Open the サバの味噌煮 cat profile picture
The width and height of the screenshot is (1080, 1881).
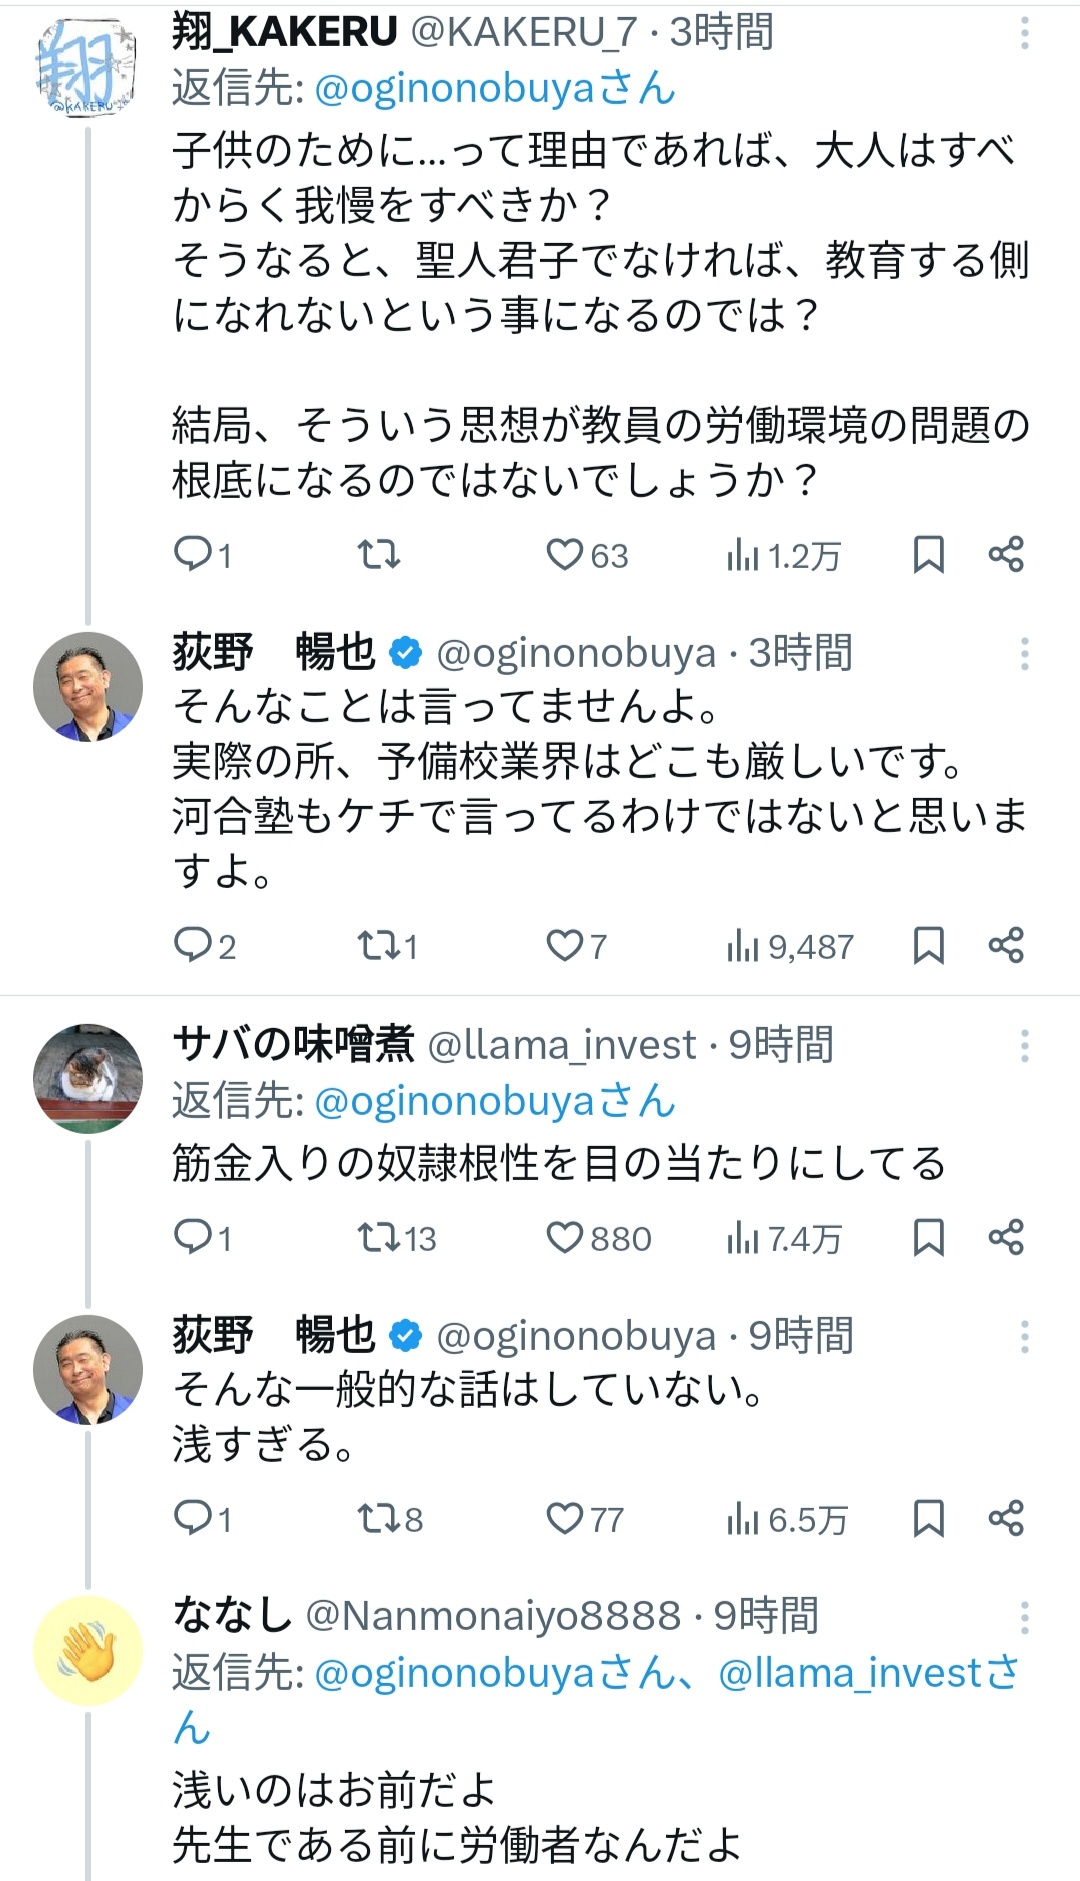(x=88, y=1078)
